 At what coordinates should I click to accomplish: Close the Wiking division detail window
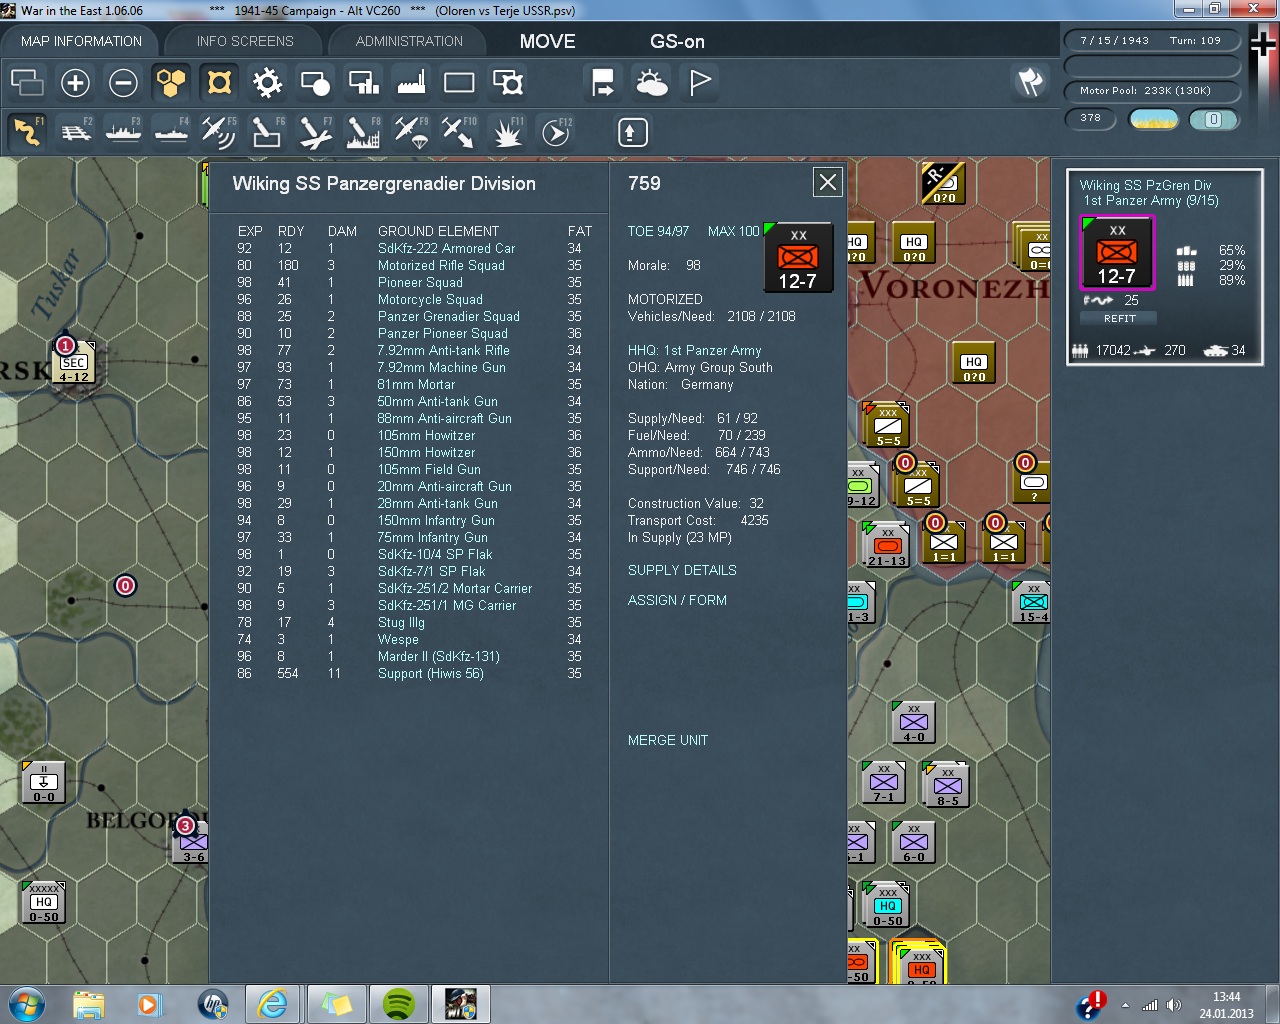pos(828,182)
